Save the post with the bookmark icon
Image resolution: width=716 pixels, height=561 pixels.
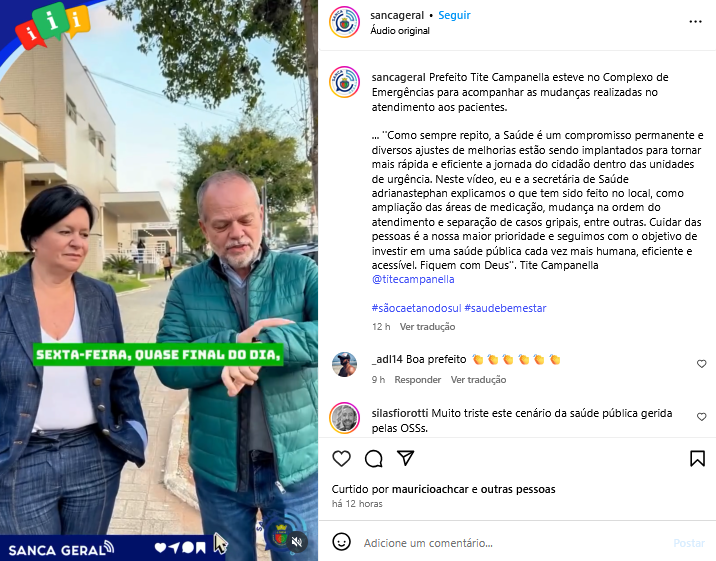click(x=697, y=458)
